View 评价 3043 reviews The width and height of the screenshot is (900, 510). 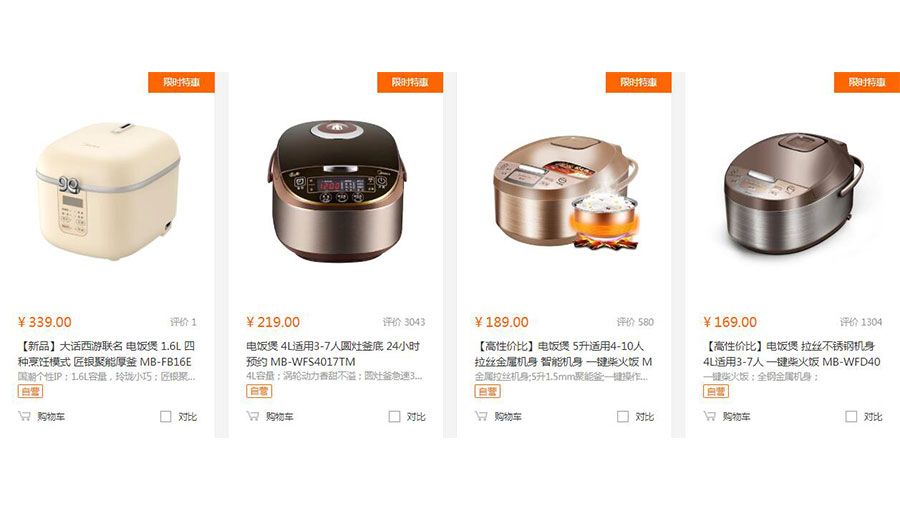(x=404, y=322)
